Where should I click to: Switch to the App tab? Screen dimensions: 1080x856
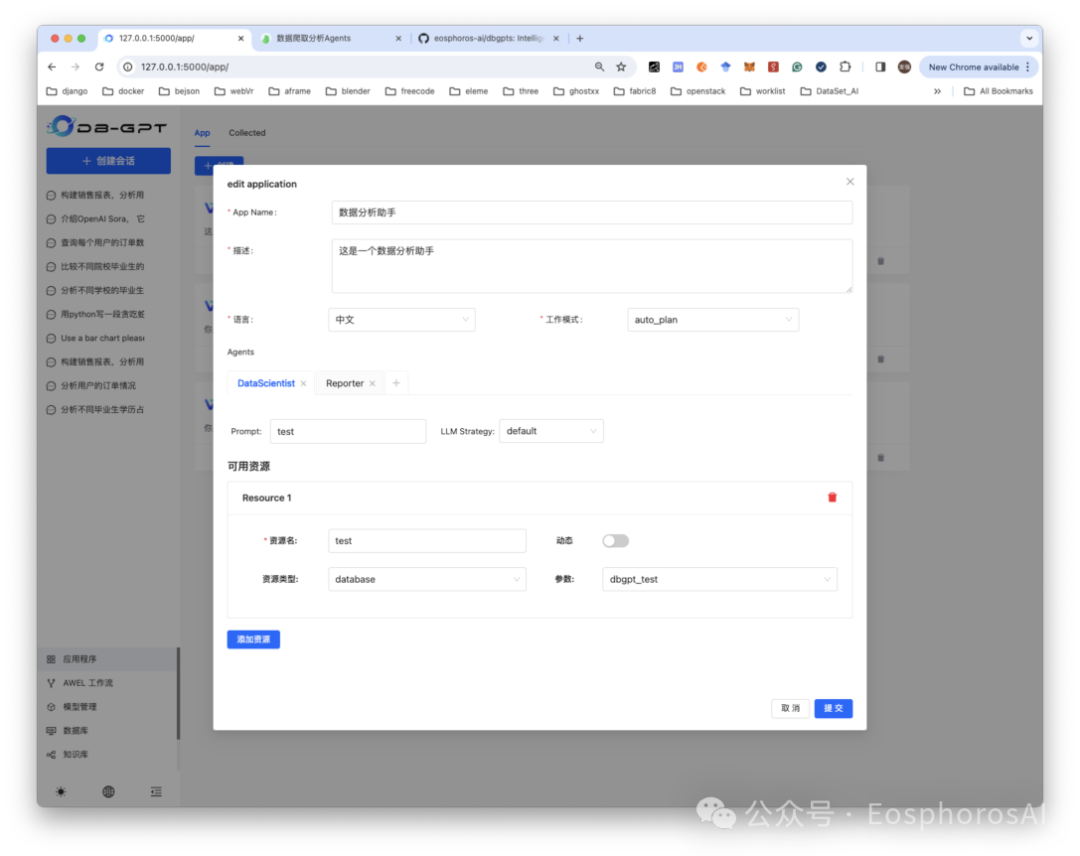tap(202, 132)
